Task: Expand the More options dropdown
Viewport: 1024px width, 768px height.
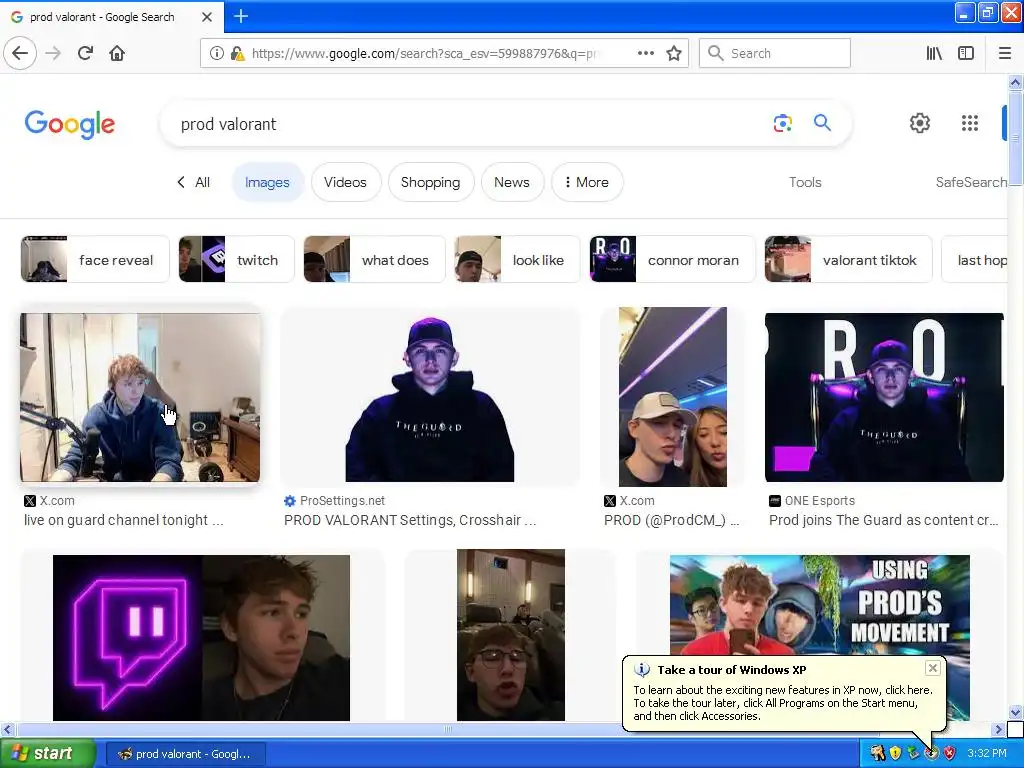Action: click(586, 182)
